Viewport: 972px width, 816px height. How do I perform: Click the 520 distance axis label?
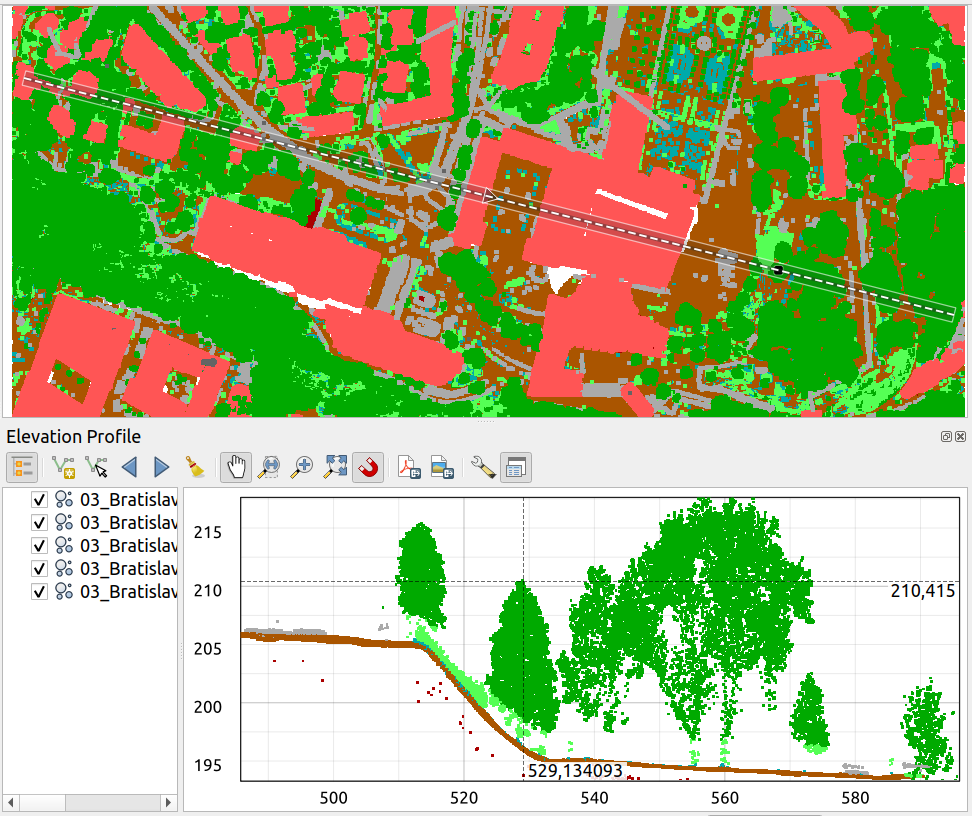pyautogui.click(x=464, y=797)
